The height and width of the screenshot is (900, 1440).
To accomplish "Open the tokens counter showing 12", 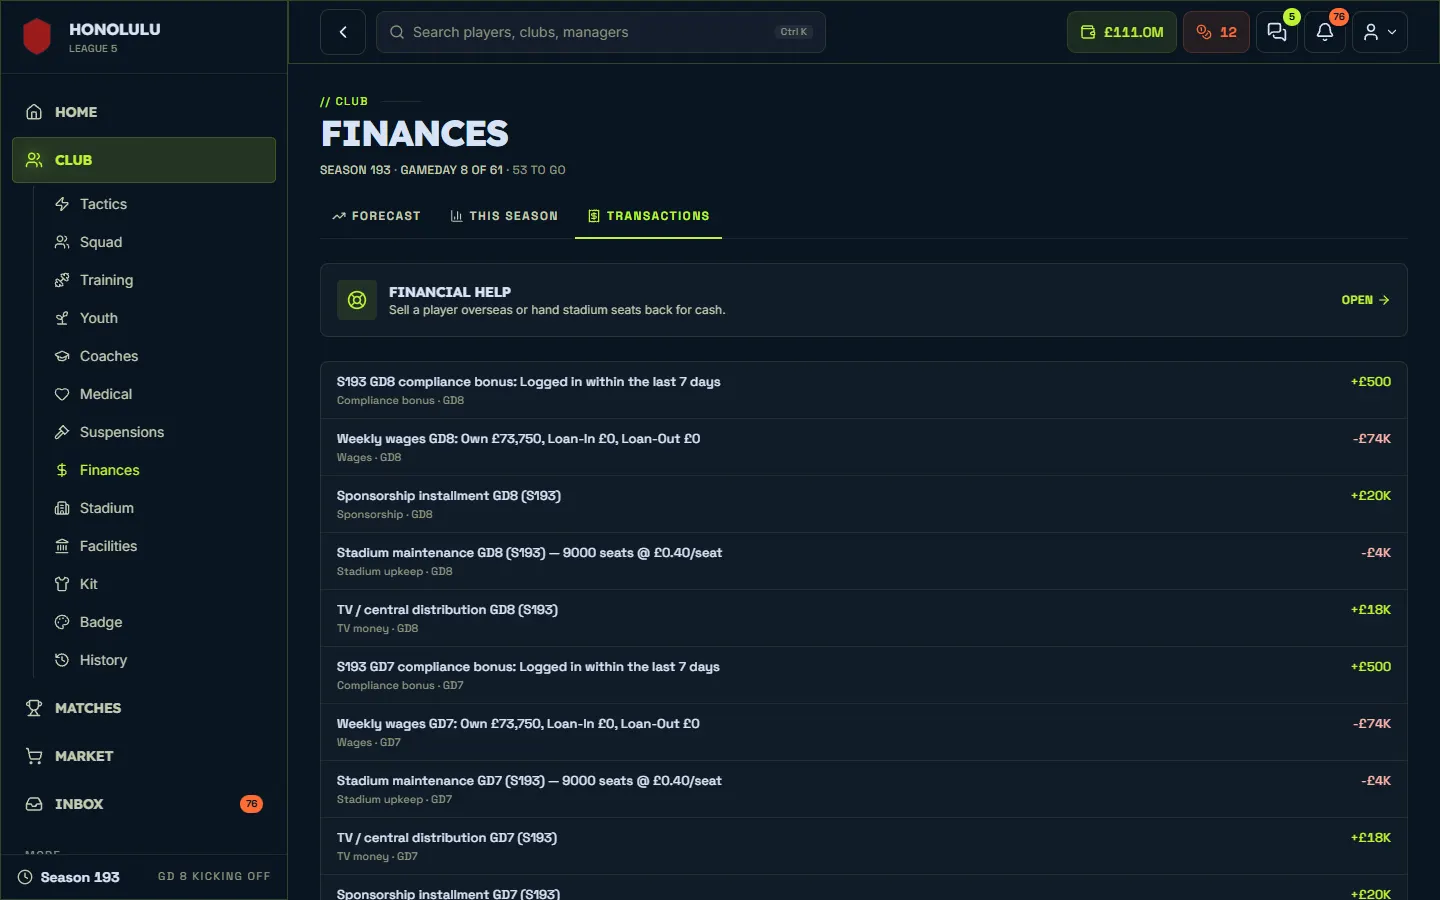I will click(1216, 32).
